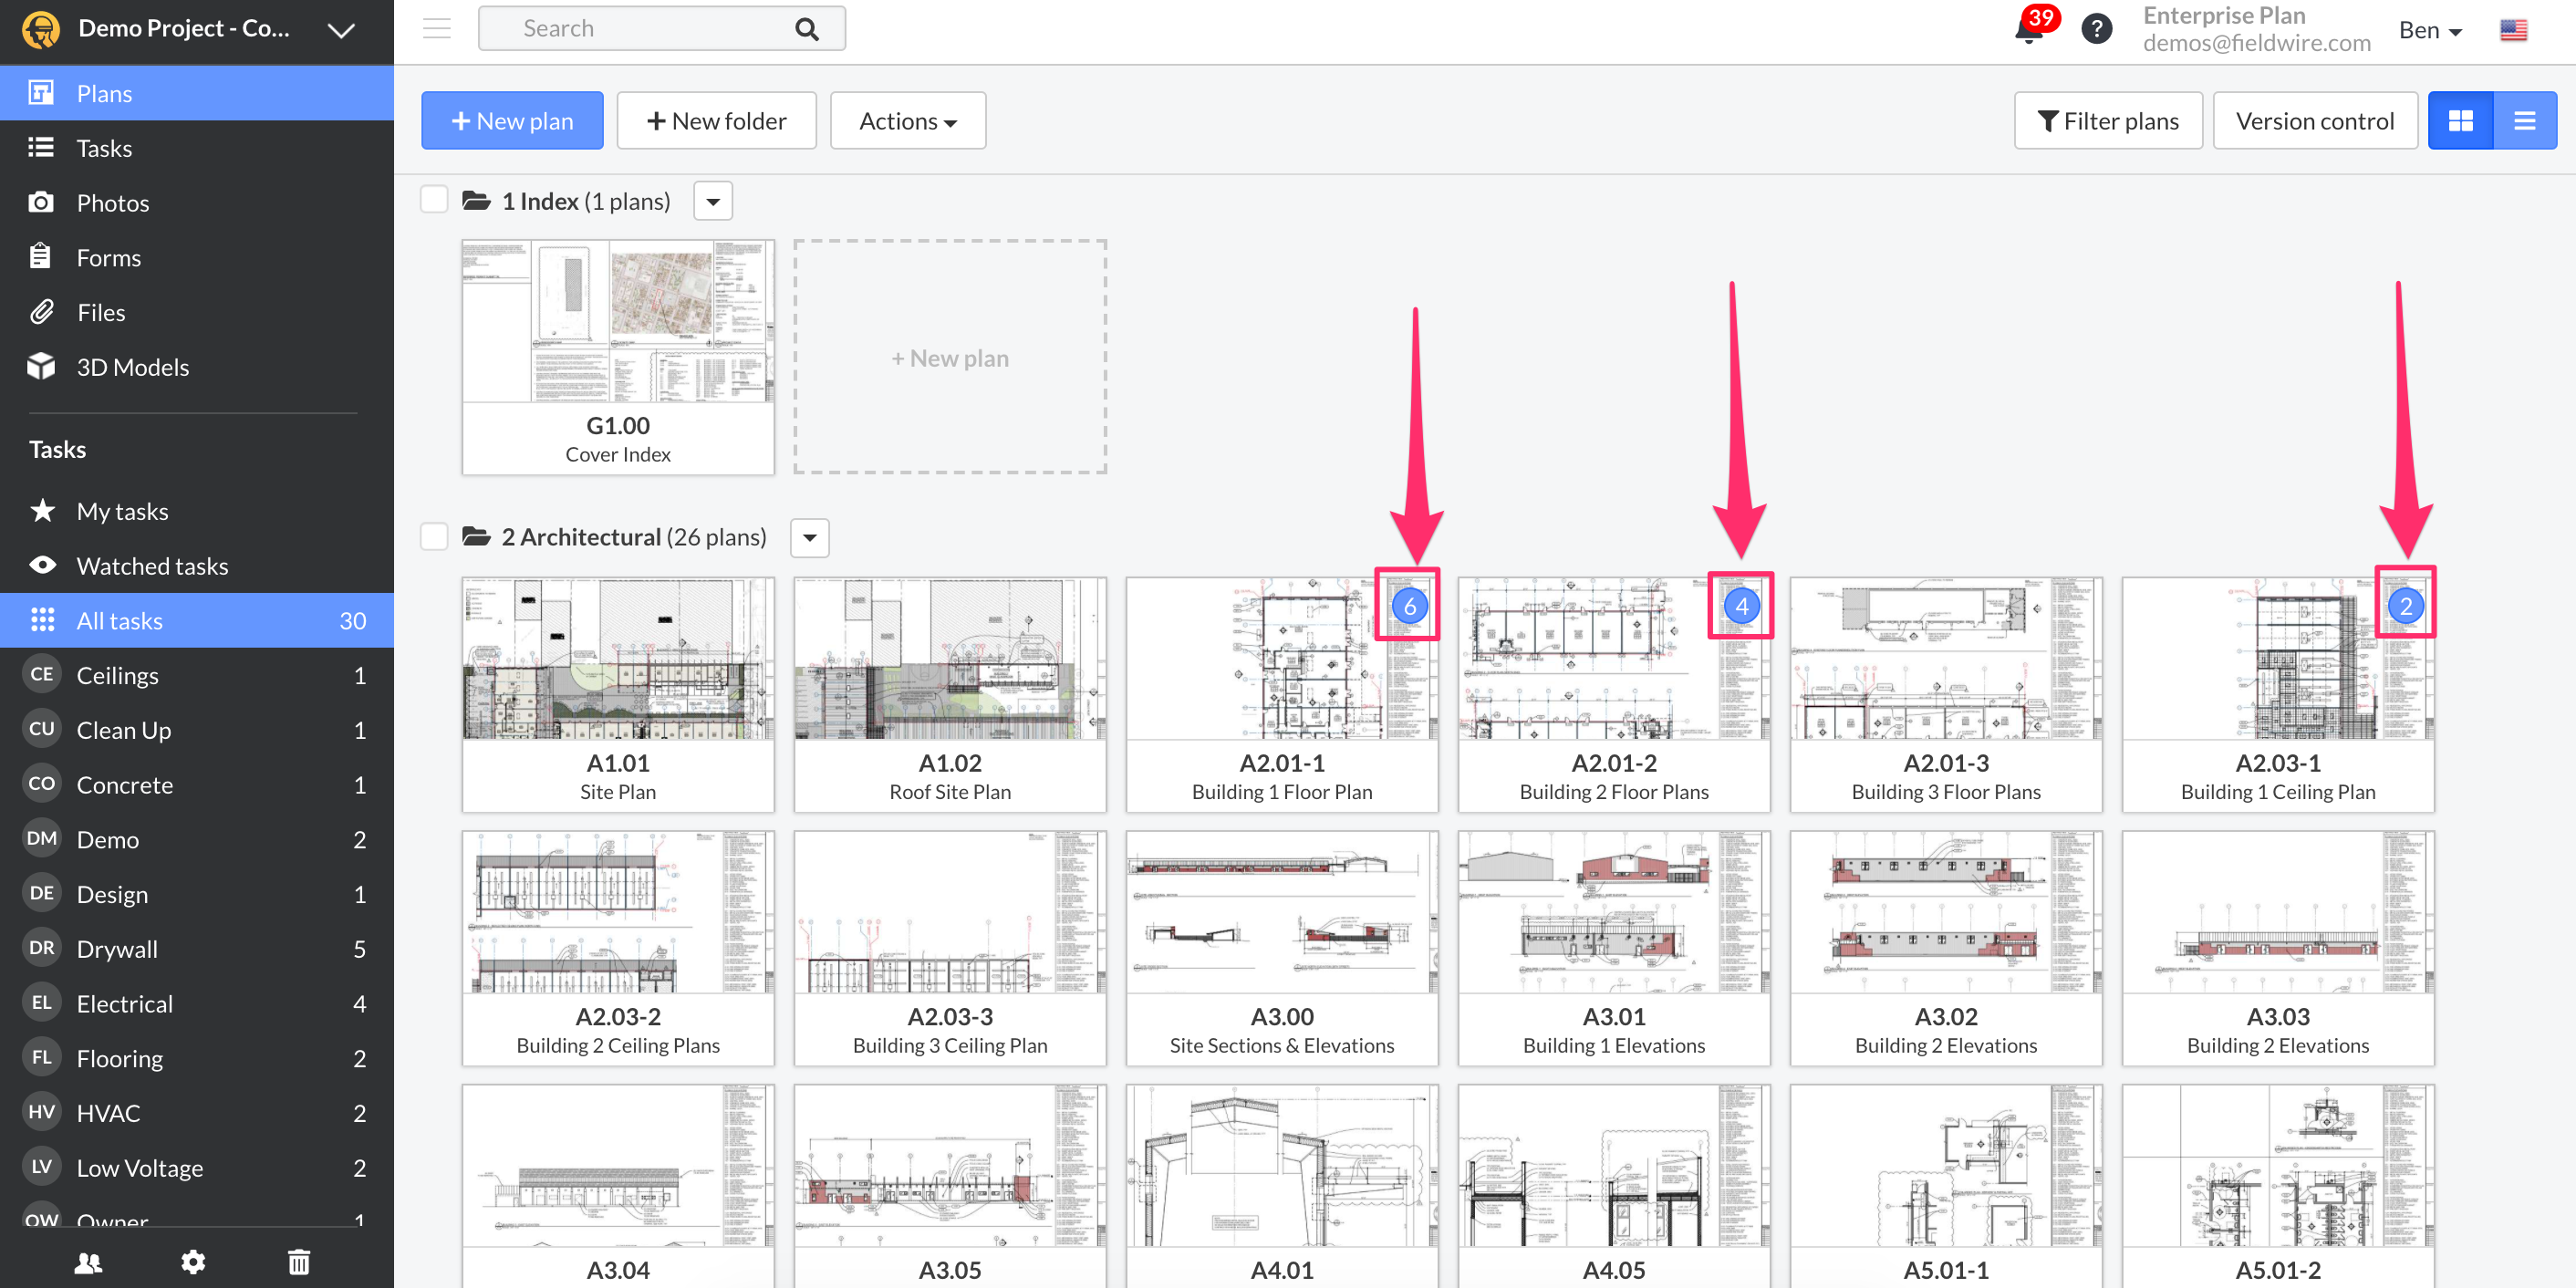Select the 2 Architectural folder checkbox
Image resolution: width=2576 pixels, height=1288 pixels.
[x=434, y=536]
